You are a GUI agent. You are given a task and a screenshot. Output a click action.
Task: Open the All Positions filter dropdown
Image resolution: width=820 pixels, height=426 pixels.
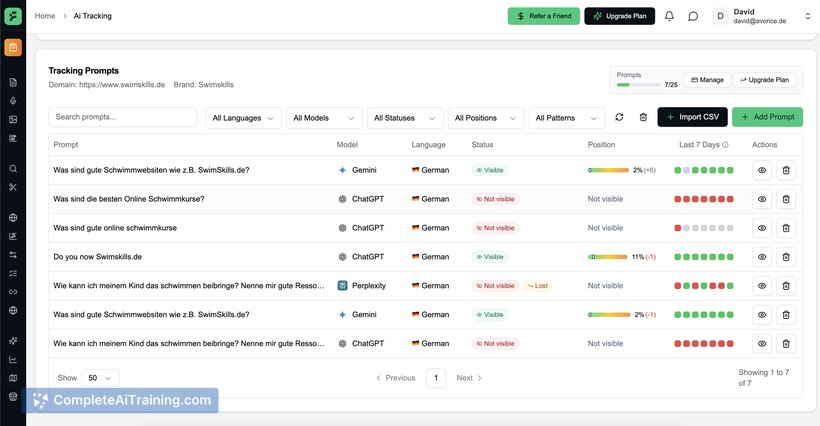pyautogui.click(x=486, y=118)
